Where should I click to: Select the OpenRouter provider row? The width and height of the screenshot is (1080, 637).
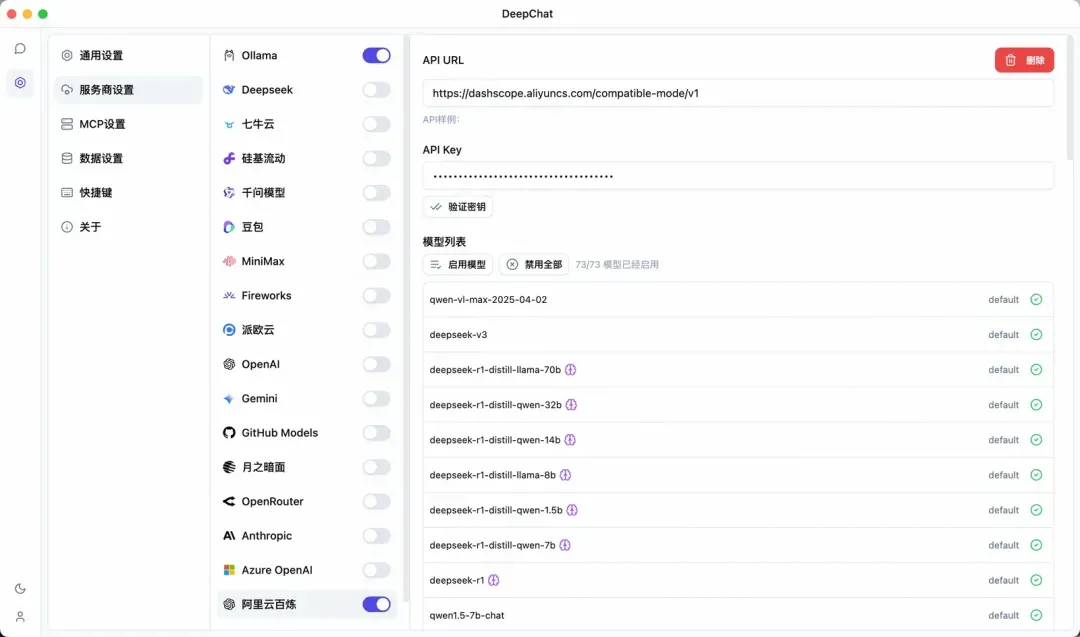(307, 501)
